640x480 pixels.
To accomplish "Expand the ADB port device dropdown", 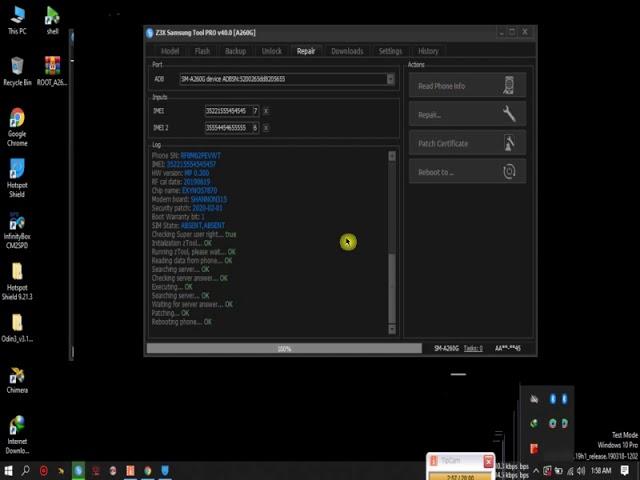I will click(x=391, y=79).
